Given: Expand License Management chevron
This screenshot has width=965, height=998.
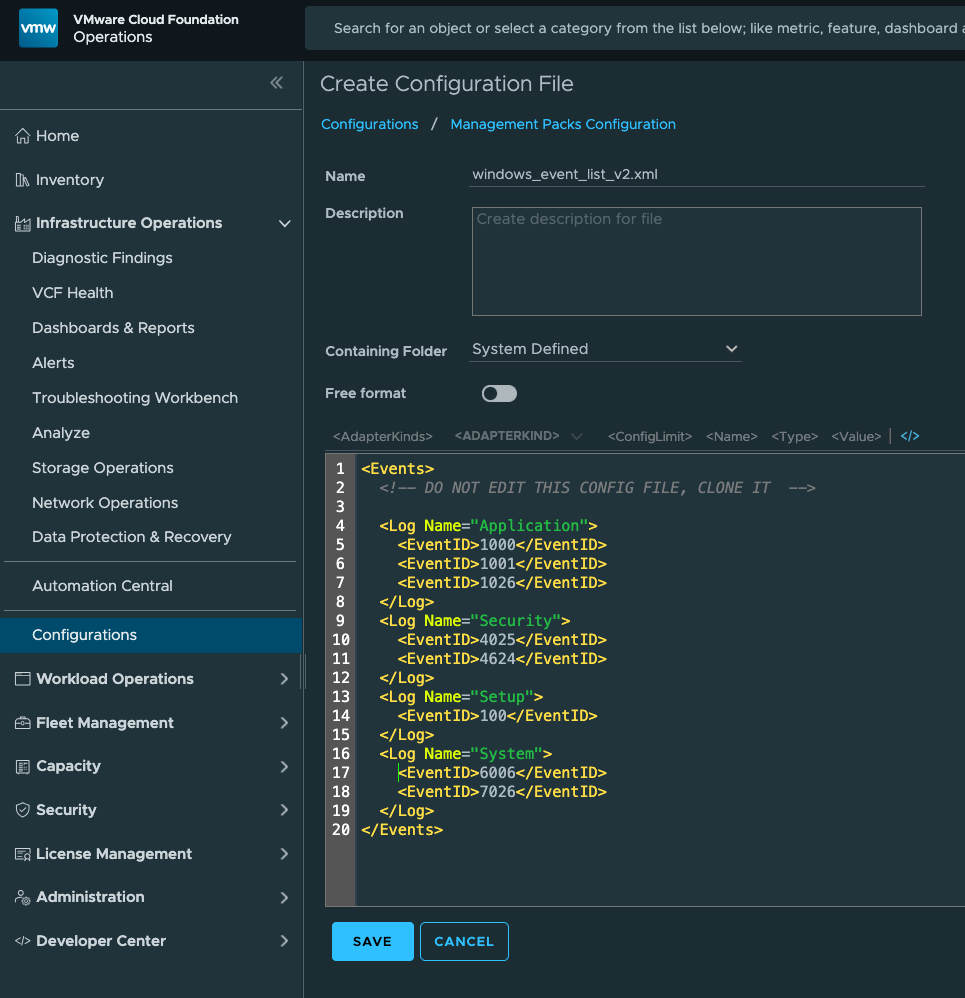Looking at the screenshot, I should tap(284, 854).
